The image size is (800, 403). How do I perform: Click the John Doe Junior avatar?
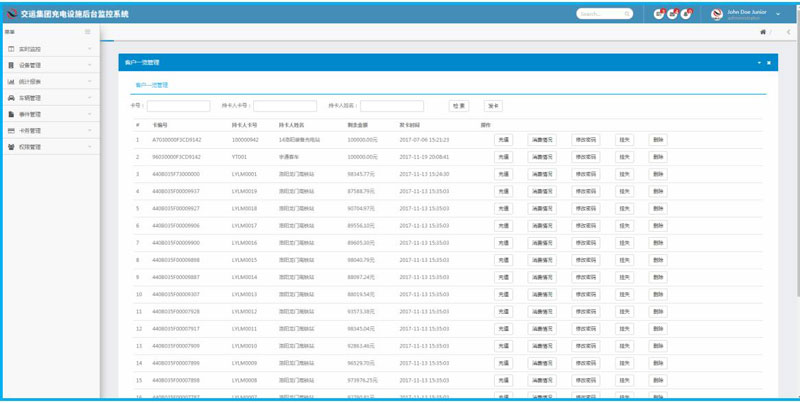716,14
